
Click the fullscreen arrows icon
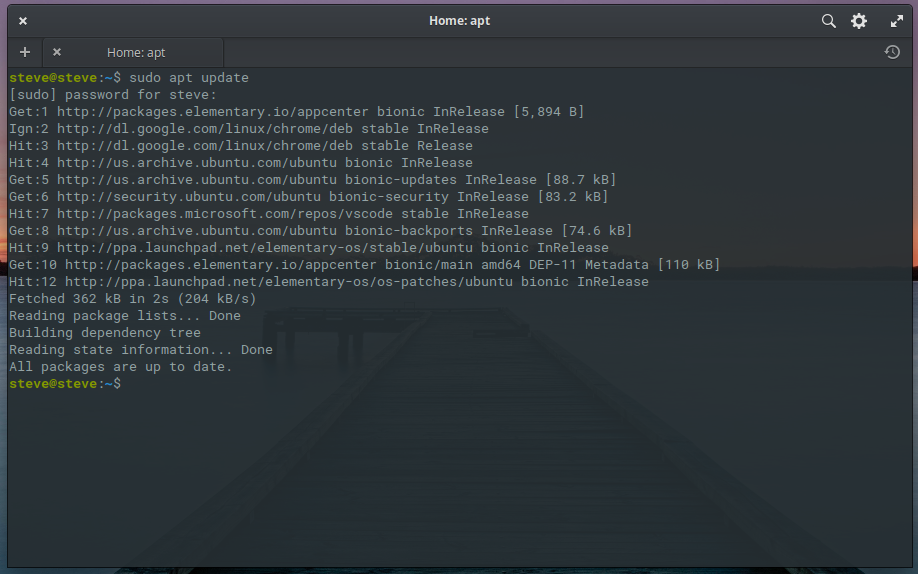click(x=896, y=21)
